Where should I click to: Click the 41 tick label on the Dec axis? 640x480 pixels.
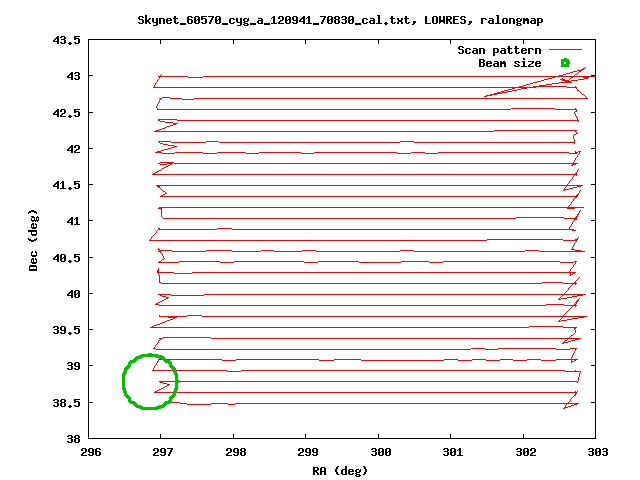(x=73, y=221)
